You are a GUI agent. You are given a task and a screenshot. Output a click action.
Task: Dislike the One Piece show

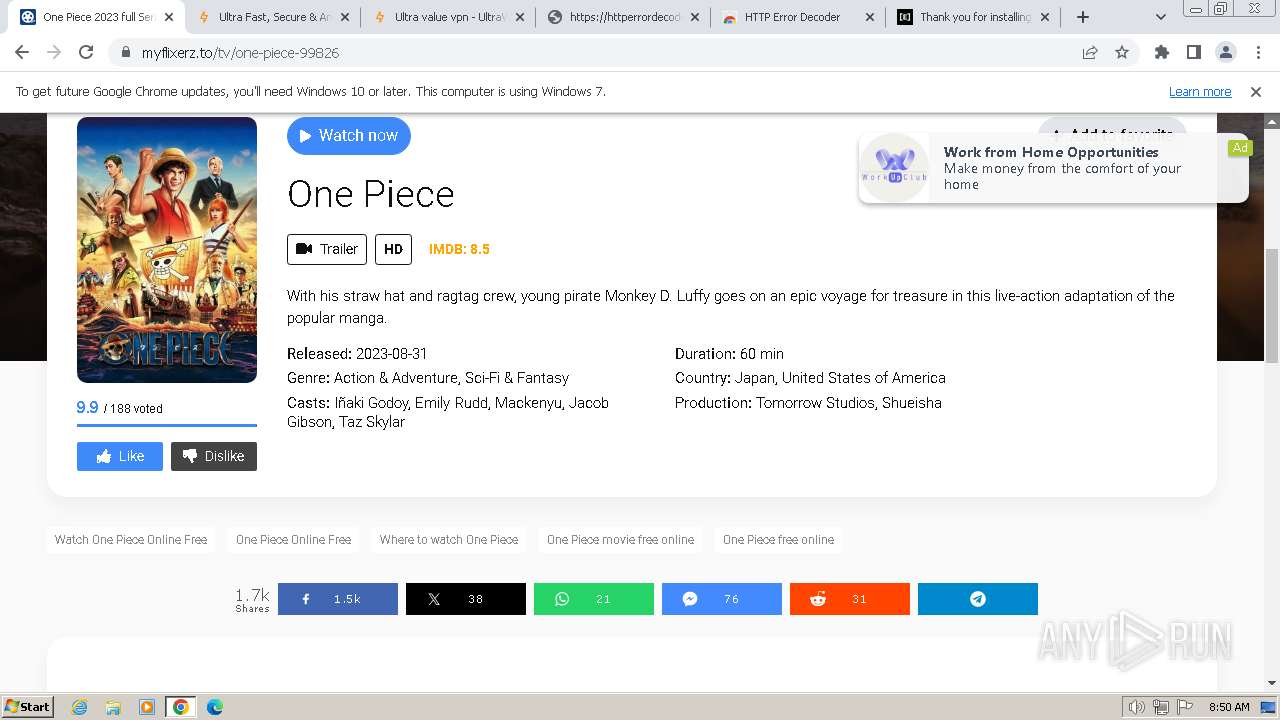click(x=214, y=456)
